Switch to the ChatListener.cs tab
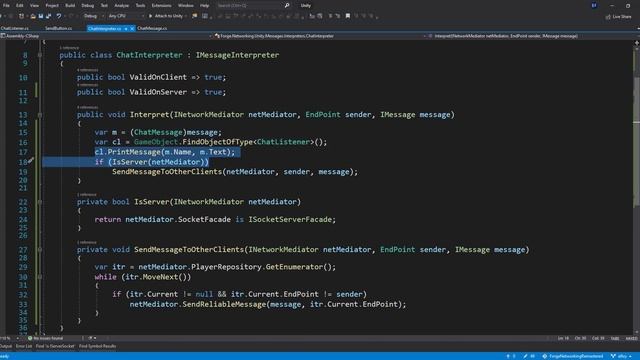 tap(15, 29)
